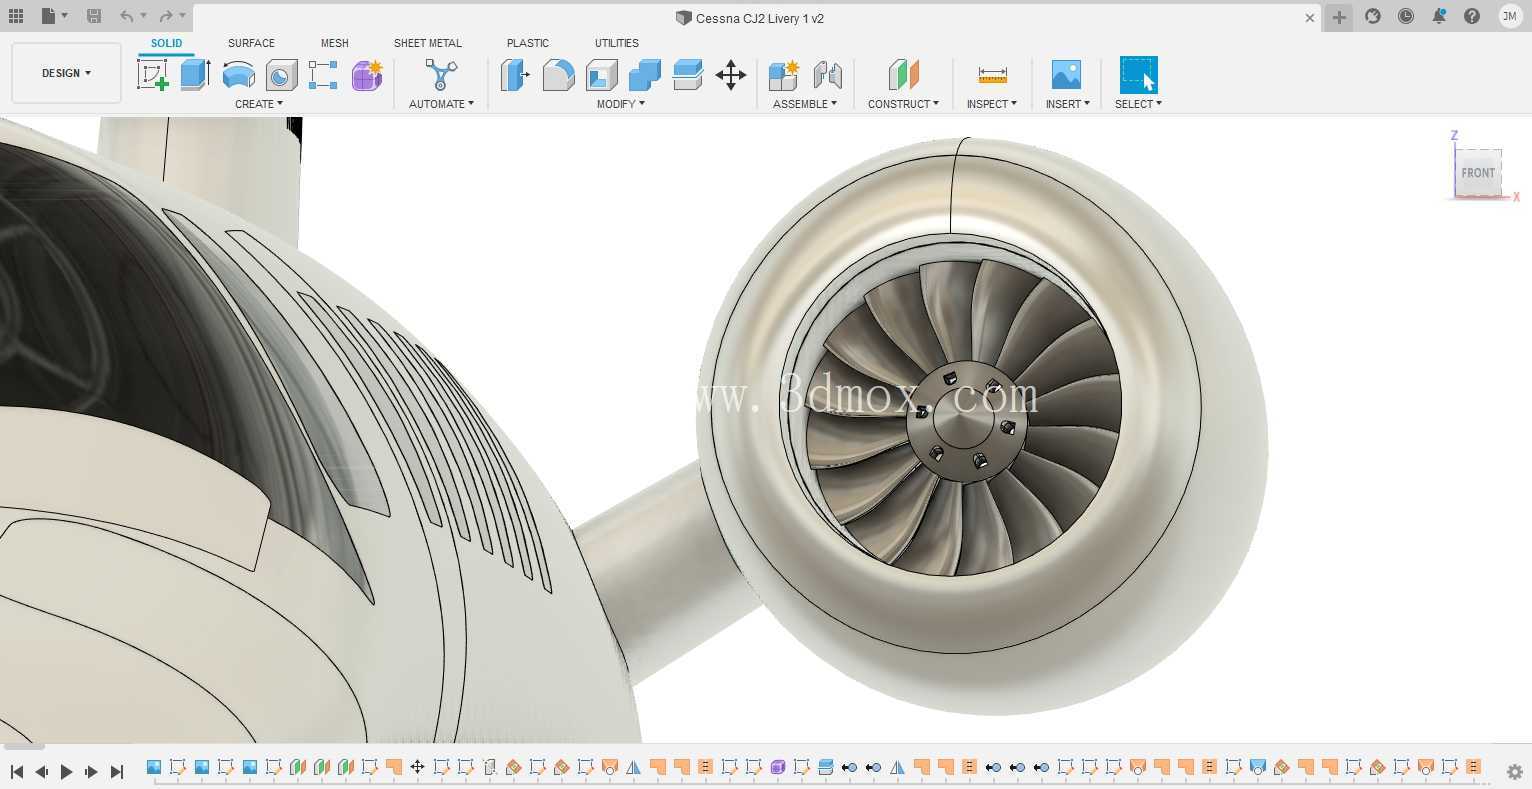Select the purple Form feature in the timeline
This screenshot has height=789, width=1532.
(x=778, y=767)
